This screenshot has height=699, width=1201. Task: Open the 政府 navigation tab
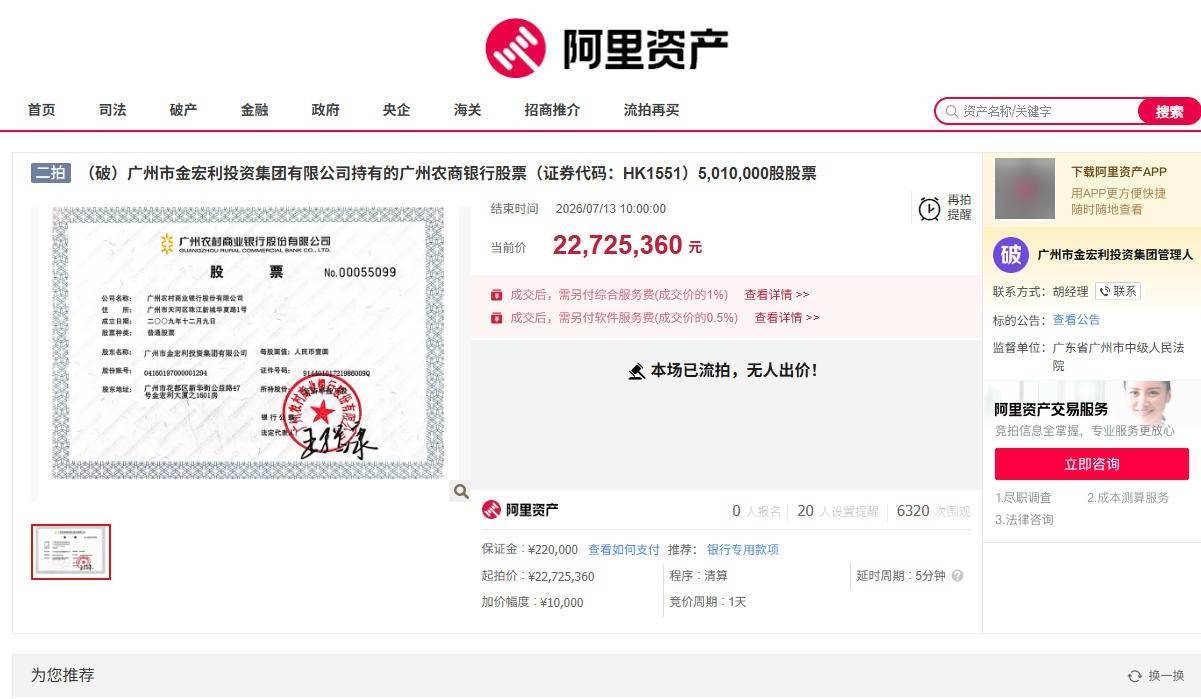tap(326, 110)
